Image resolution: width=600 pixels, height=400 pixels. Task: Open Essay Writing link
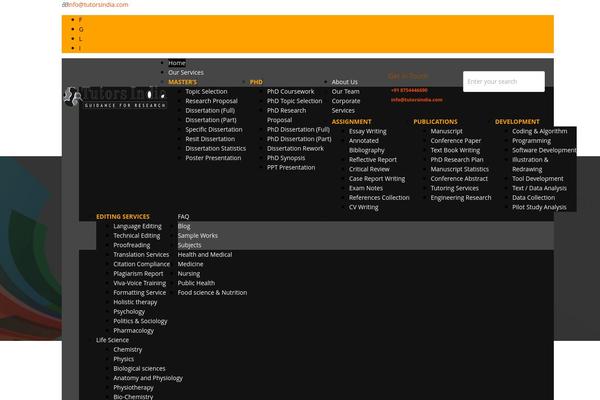[368, 131]
